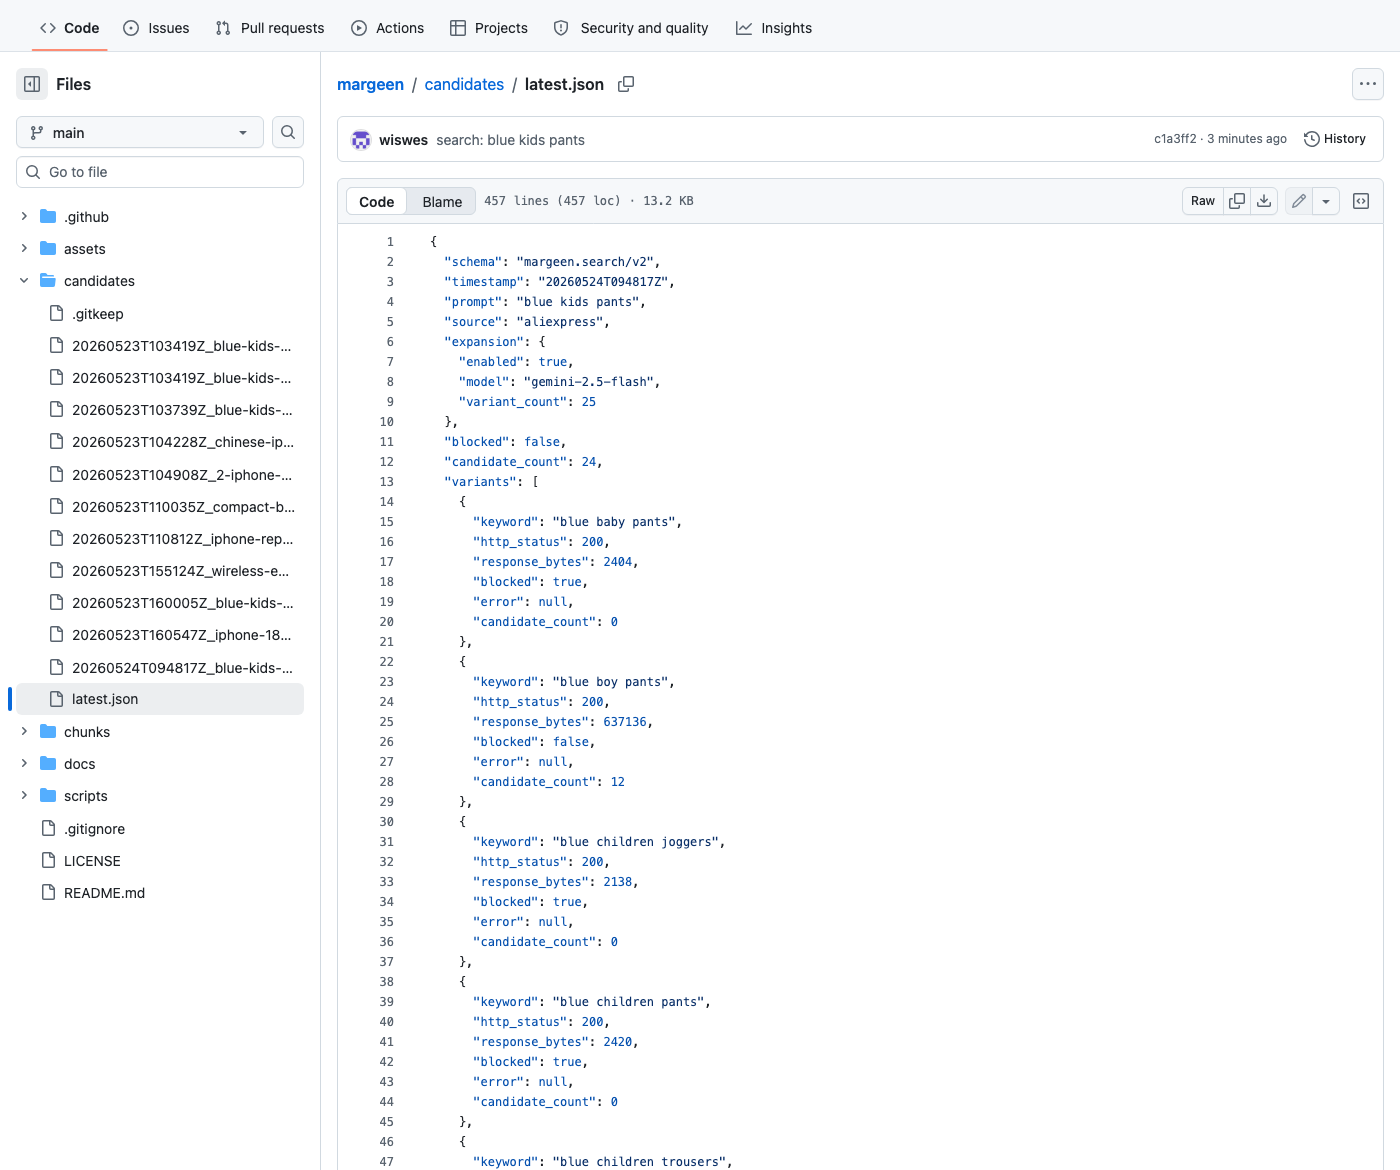Download raw file icon
This screenshot has width=1400, height=1170.
coord(1264,201)
